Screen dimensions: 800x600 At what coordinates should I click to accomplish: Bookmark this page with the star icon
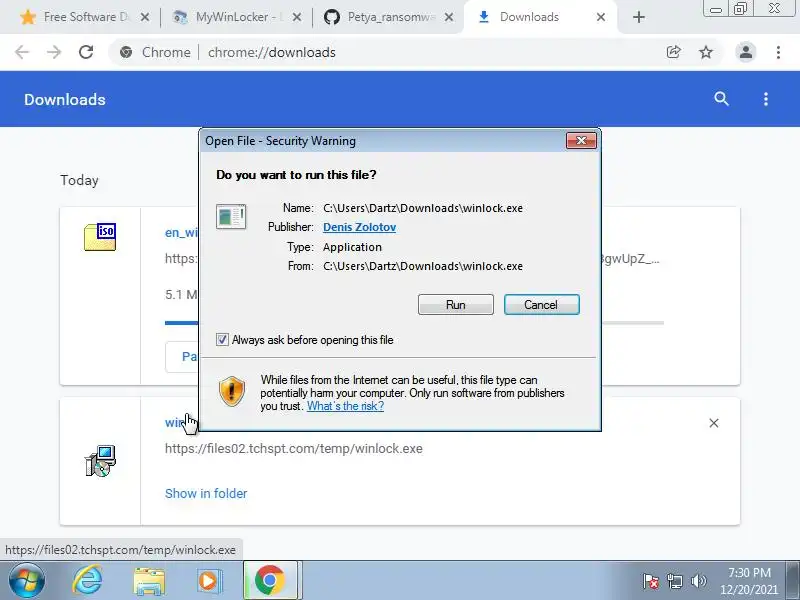[706, 52]
